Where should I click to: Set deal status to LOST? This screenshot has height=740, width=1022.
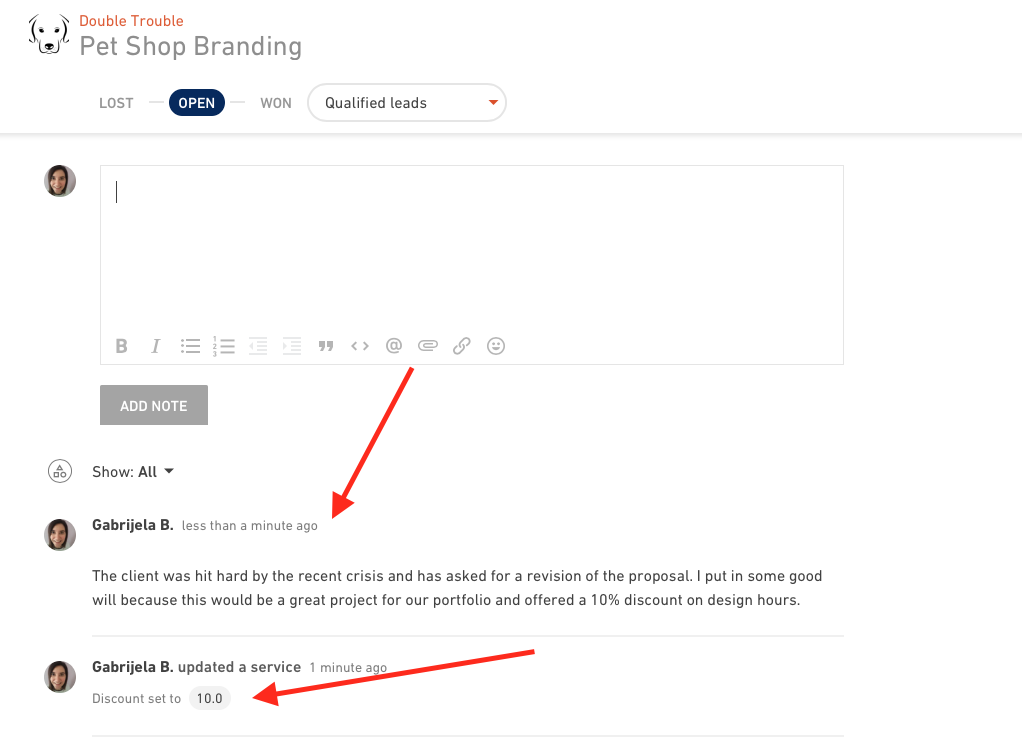pos(116,103)
